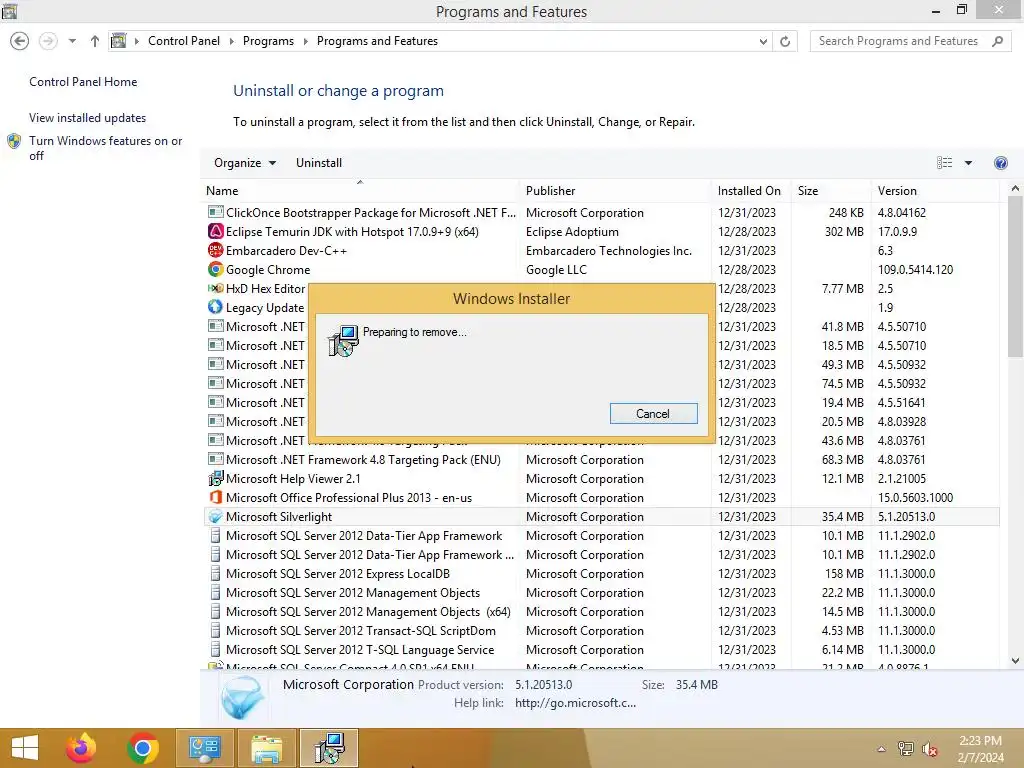Cancel the Windows Installer dialog
1024x768 pixels.
pyautogui.click(x=653, y=413)
